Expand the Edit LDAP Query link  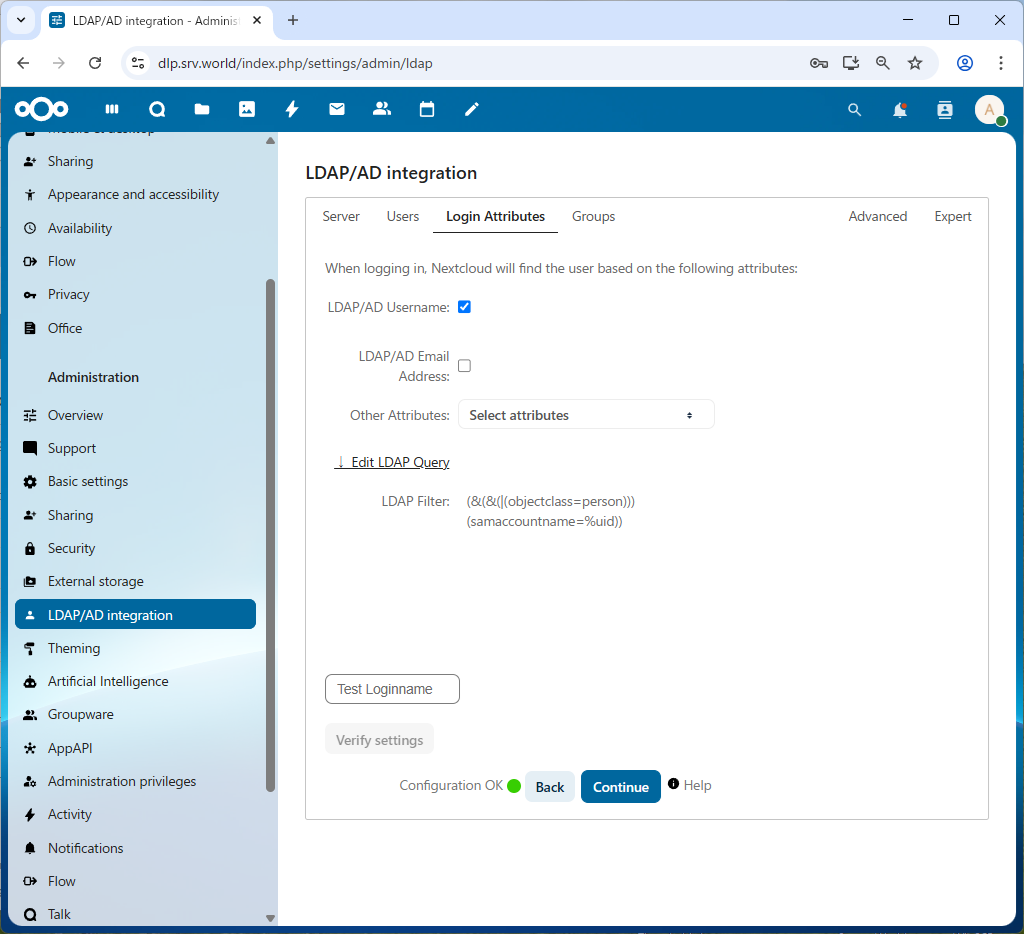pos(392,462)
